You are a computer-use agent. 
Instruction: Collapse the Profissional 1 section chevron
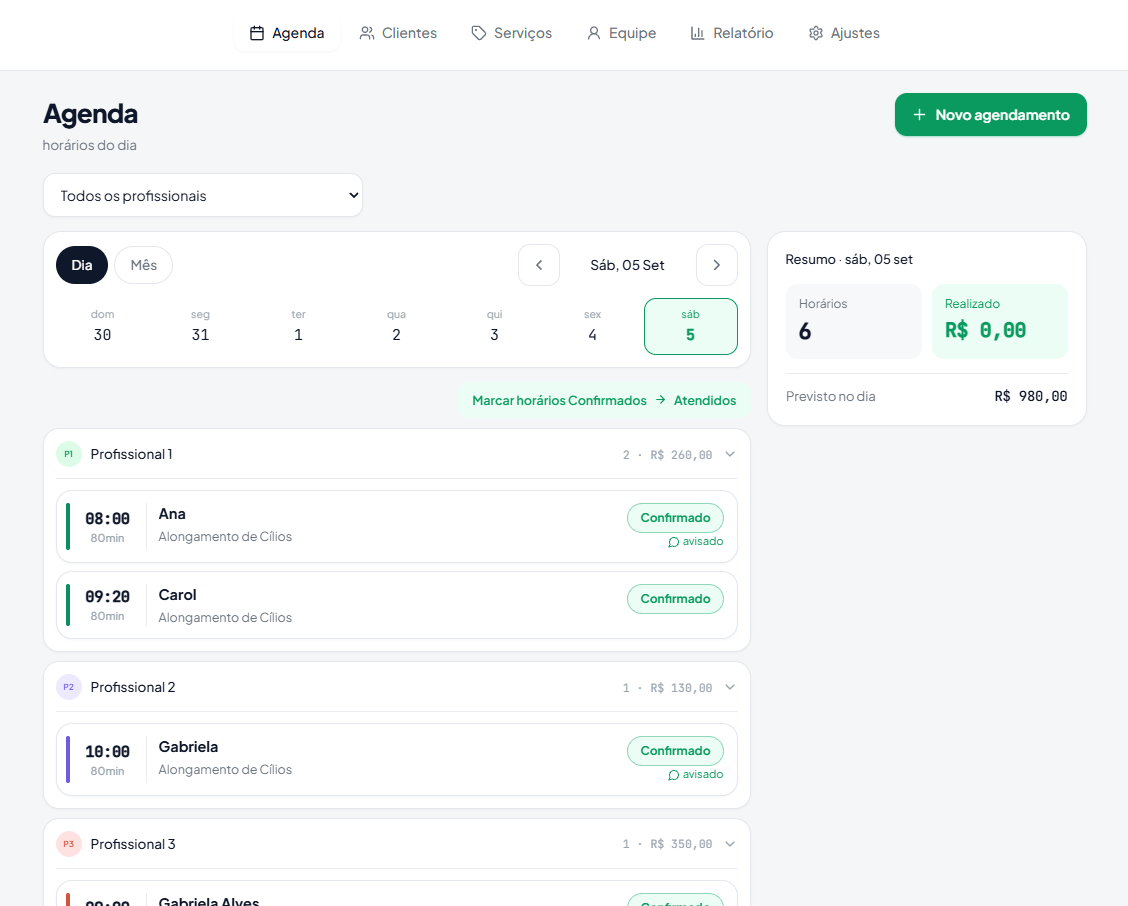click(730, 454)
